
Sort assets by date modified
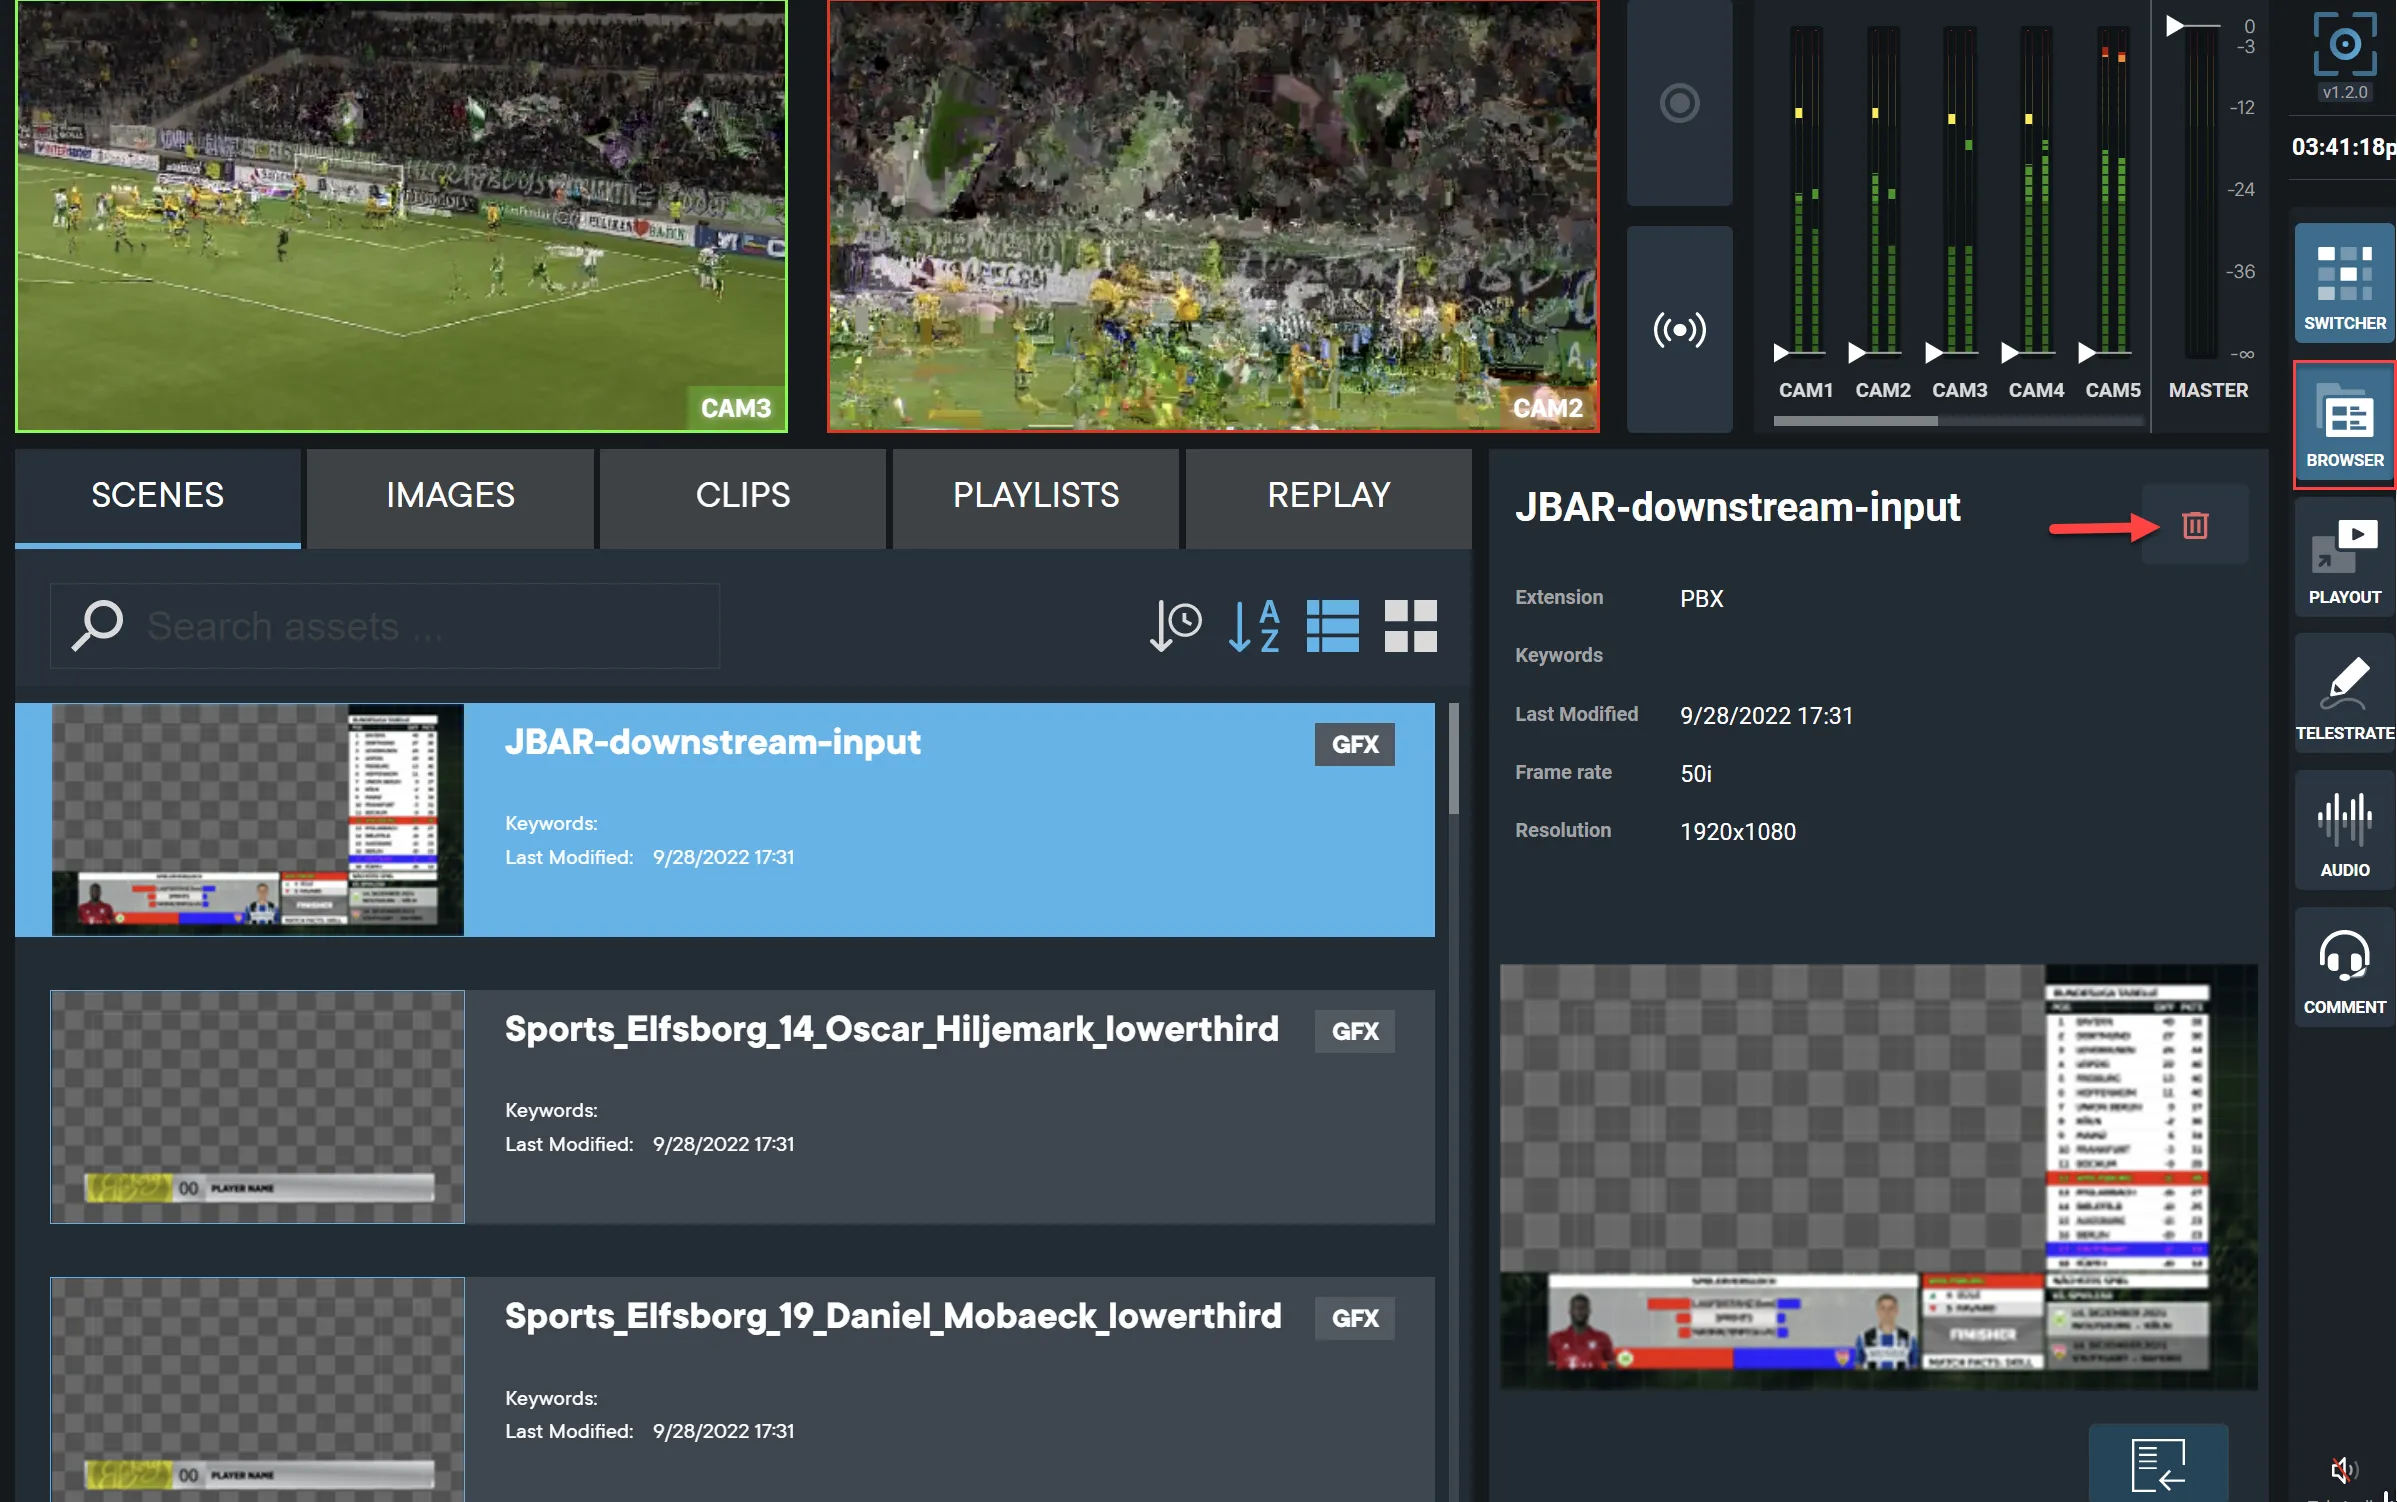click(1175, 626)
